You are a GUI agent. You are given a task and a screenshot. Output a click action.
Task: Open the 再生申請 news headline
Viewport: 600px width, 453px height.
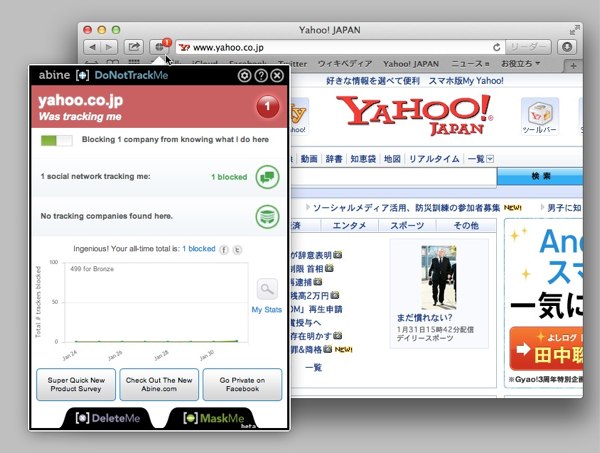317,309
